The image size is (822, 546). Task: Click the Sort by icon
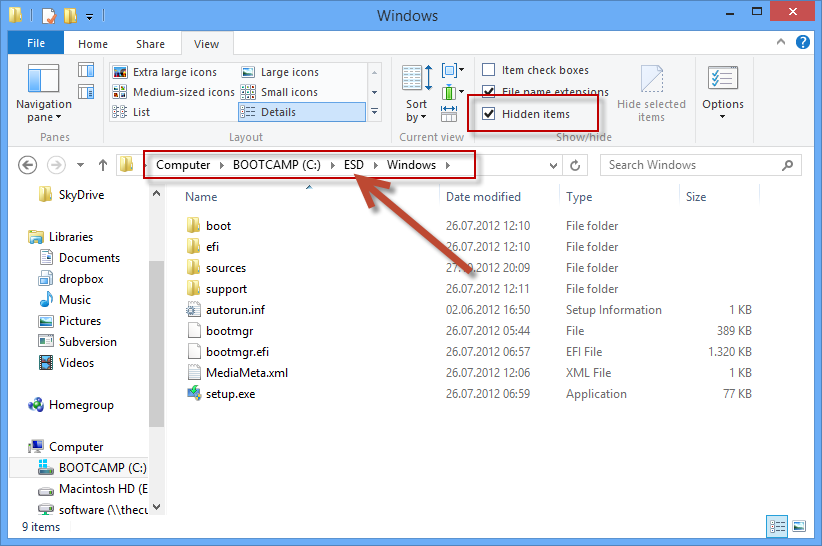coord(417,78)
